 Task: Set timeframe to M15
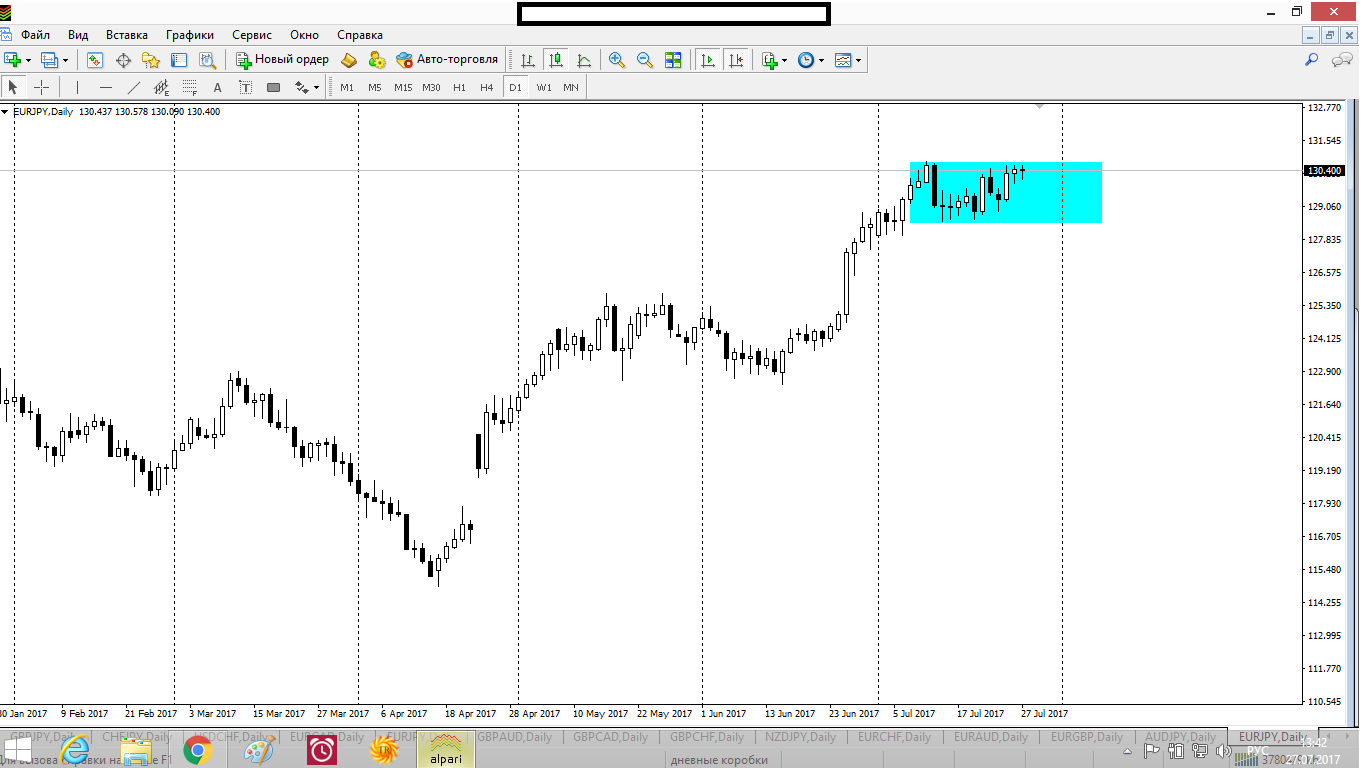[403, 87]
